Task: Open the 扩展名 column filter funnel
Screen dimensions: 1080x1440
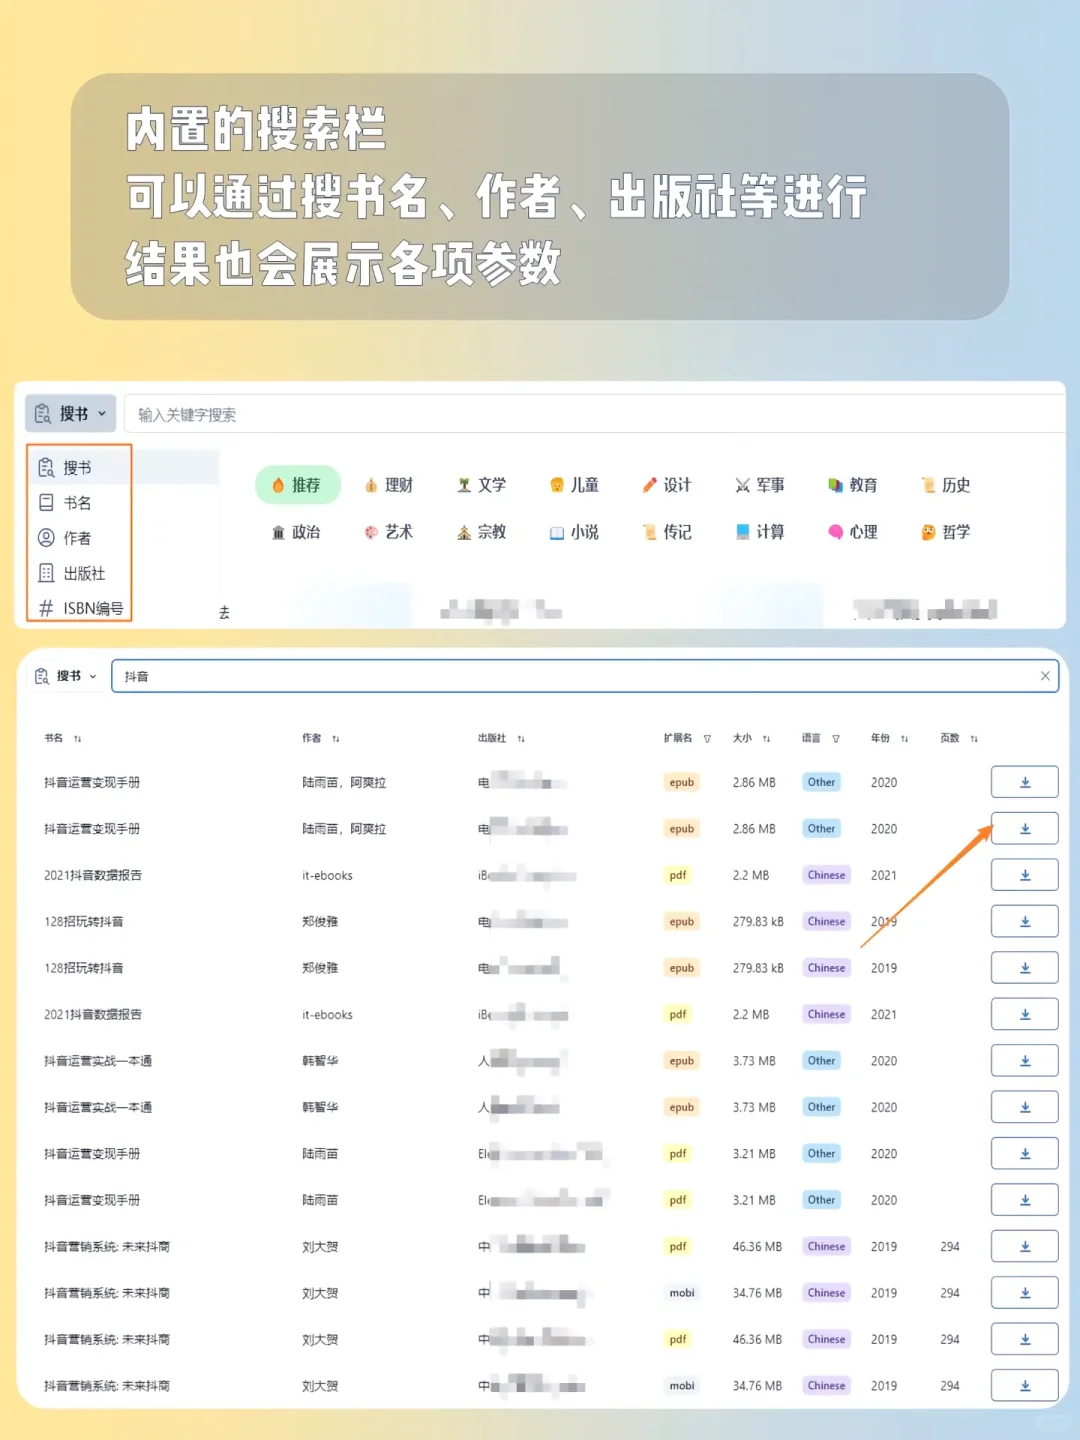Action: click(707, 739)
